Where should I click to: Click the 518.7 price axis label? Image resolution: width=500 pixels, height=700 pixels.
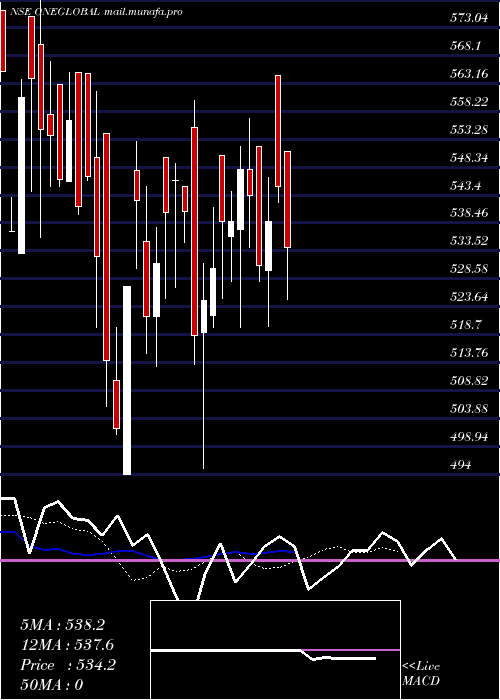coord(466,325)
